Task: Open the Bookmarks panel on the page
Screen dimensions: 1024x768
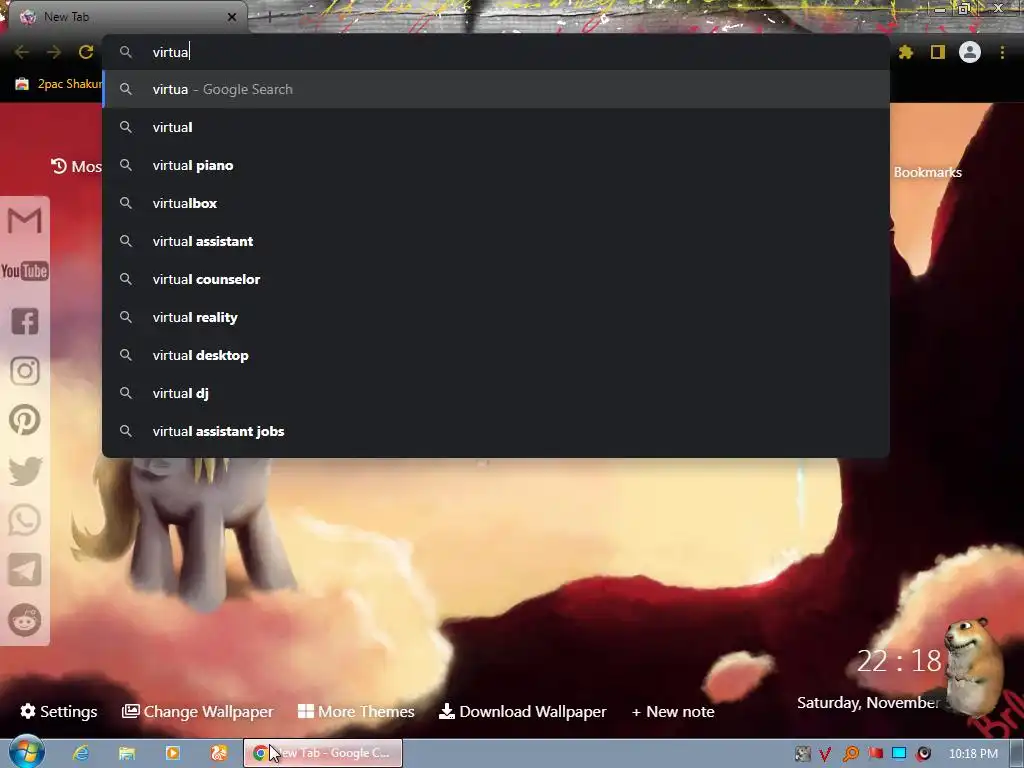Action: pos(927,172)
